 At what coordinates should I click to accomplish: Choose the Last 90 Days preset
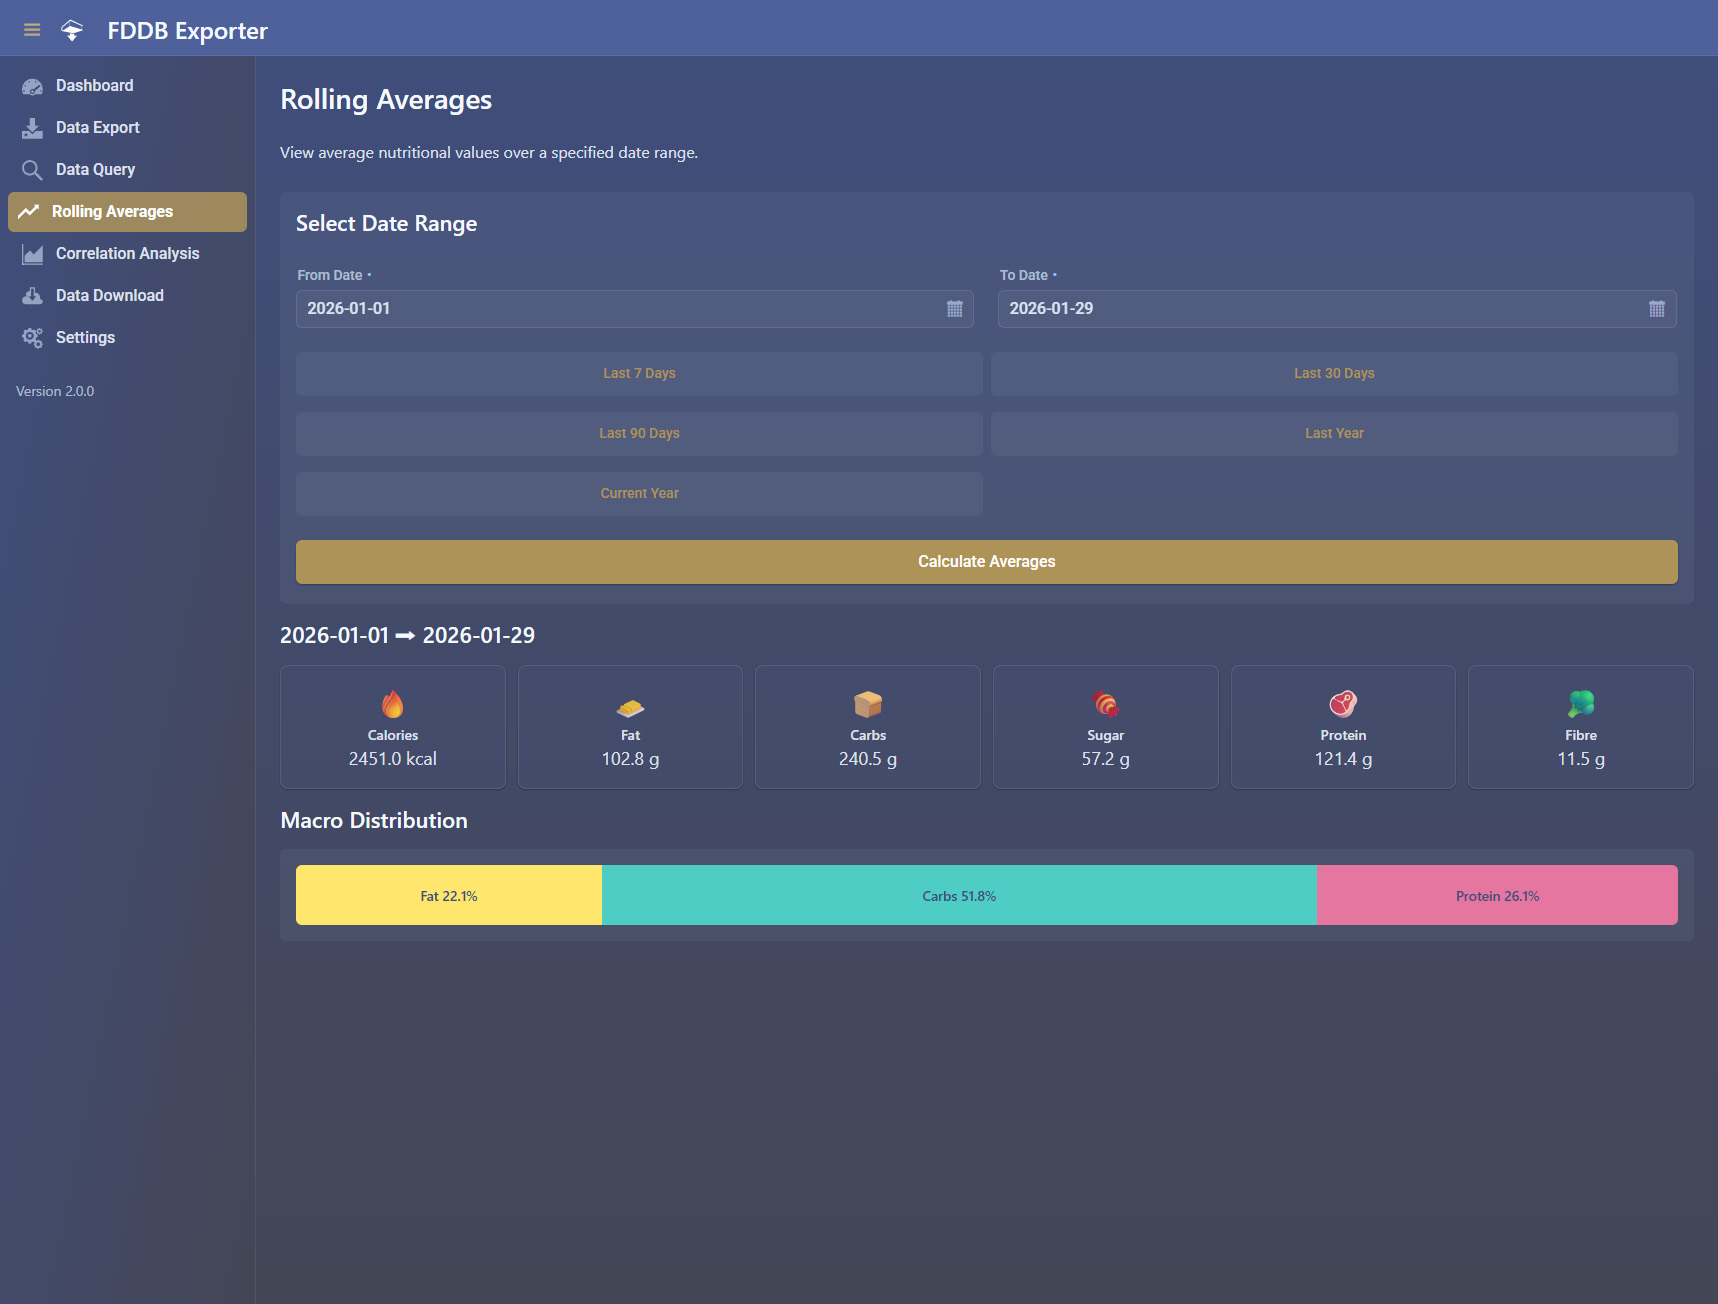tap(639, 434)
